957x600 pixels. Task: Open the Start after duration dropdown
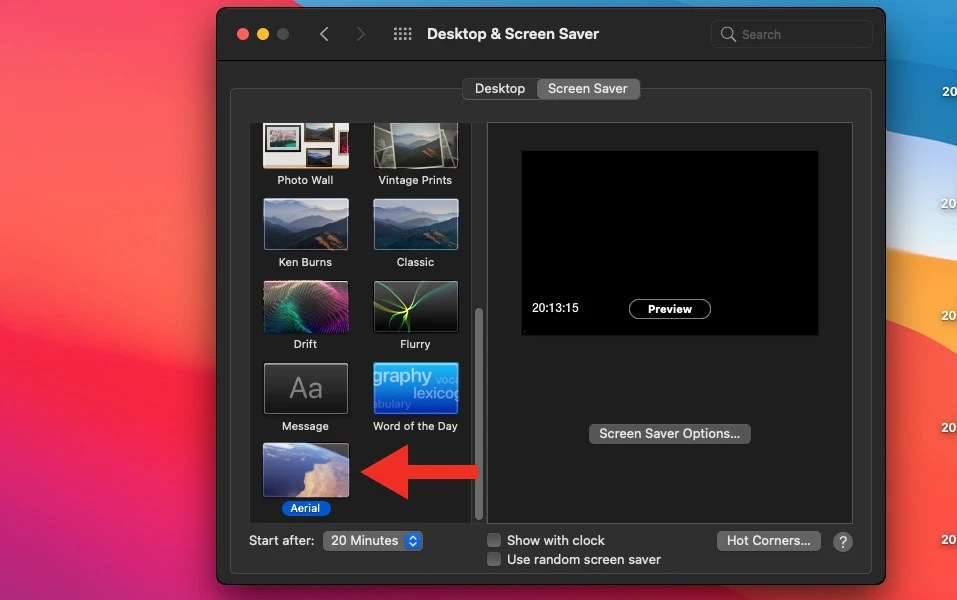point(373,540)
